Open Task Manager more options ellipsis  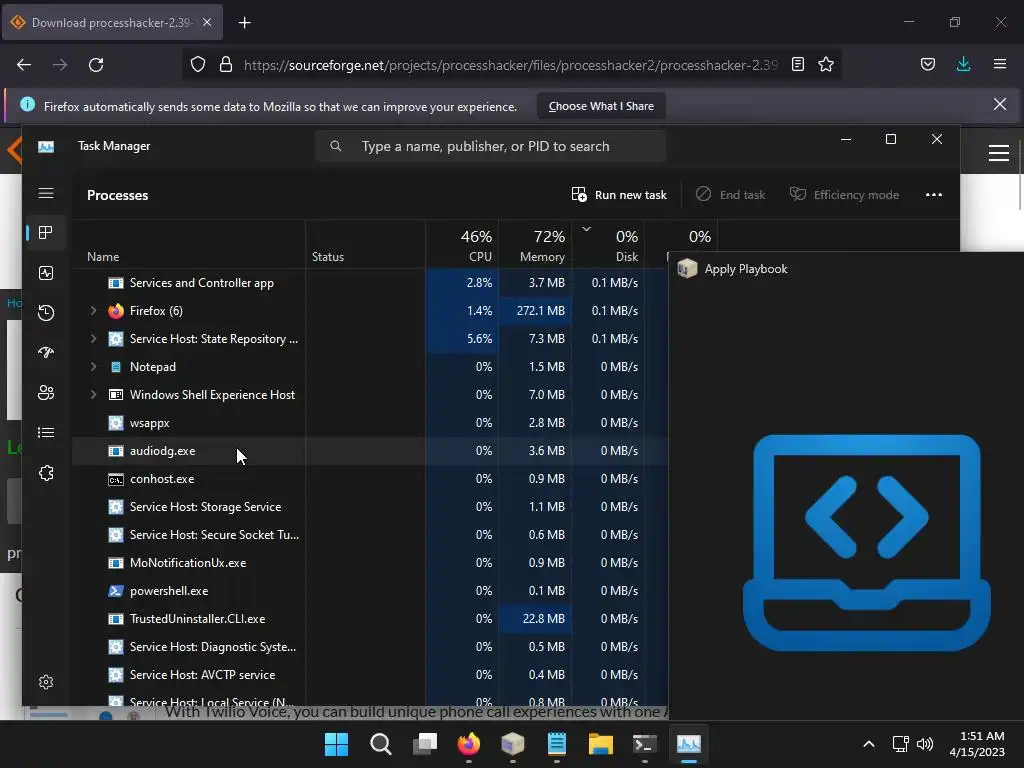[x=934, y=195]
